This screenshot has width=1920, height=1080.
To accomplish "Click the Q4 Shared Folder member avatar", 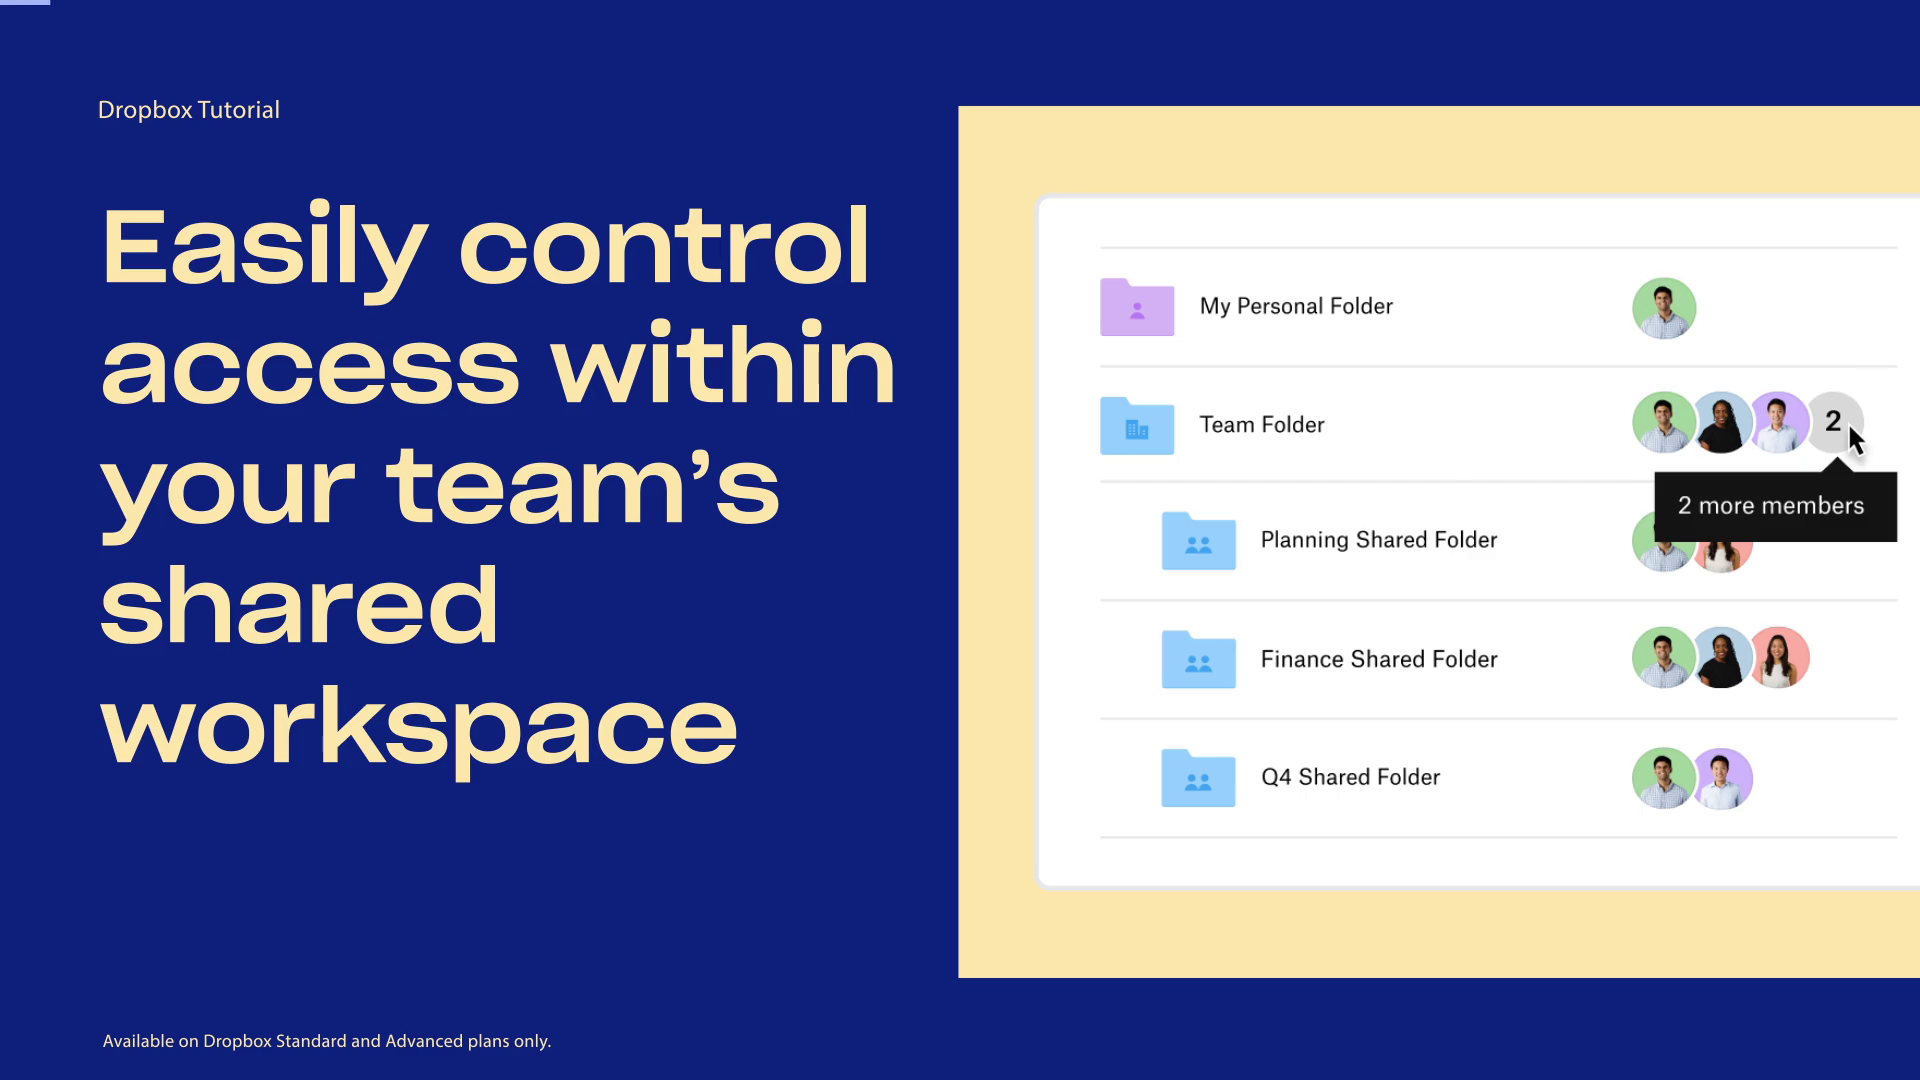I will tap(1664, 777).
